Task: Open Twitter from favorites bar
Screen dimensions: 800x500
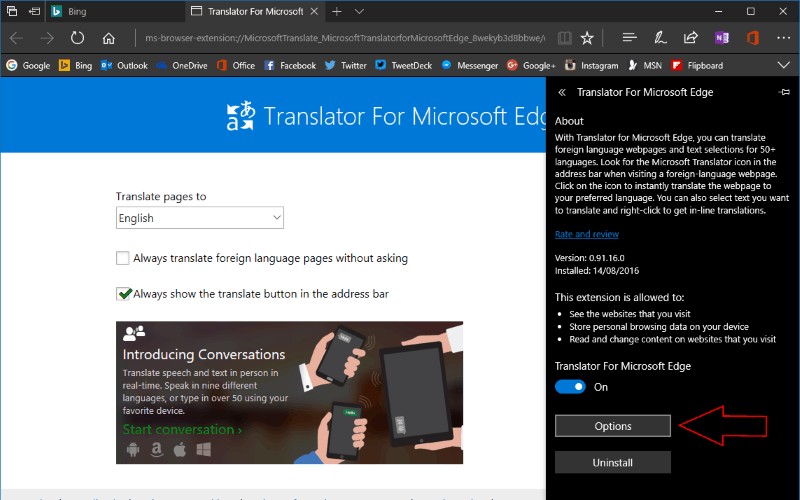Action: point(345,65)
